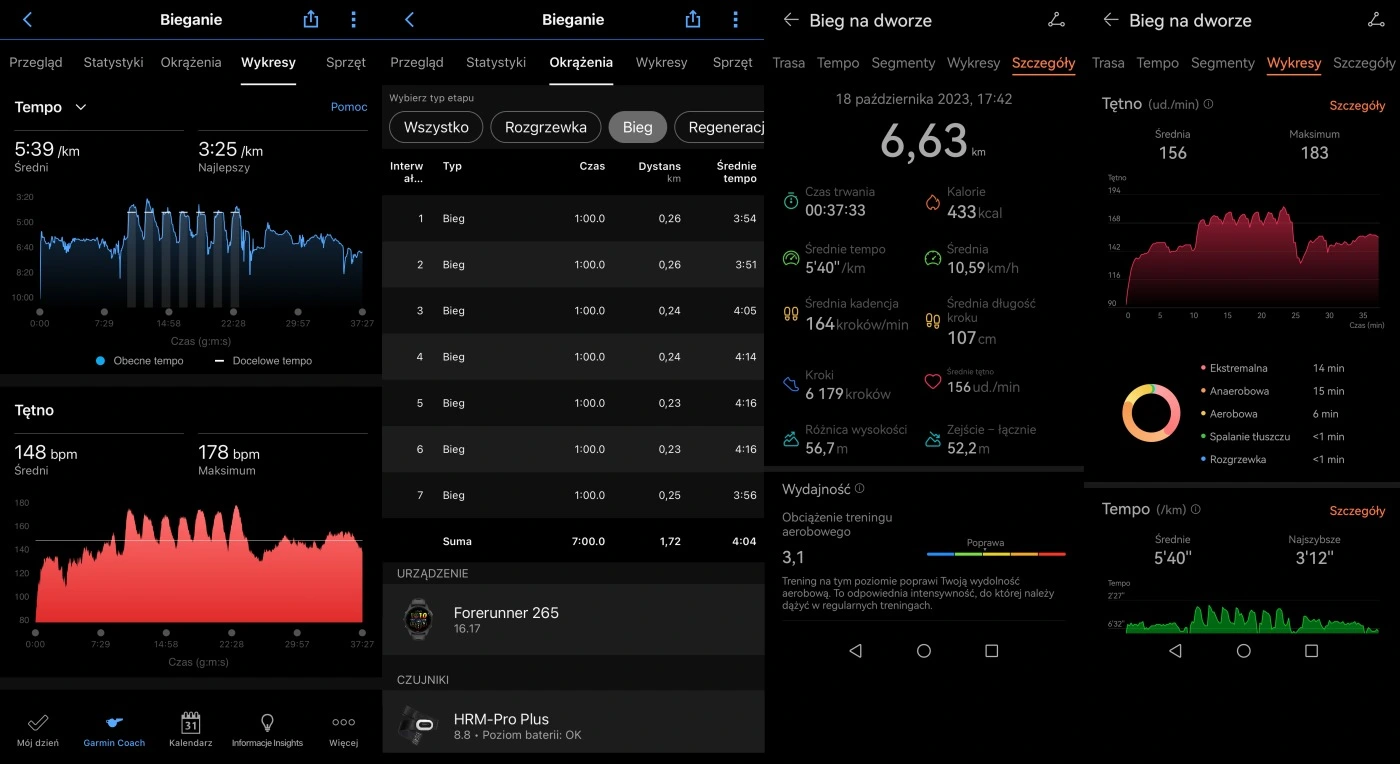Tap info icon next to Wydajność heading
Viewport: 1400px width, 764px height.
tap(860, 489)
